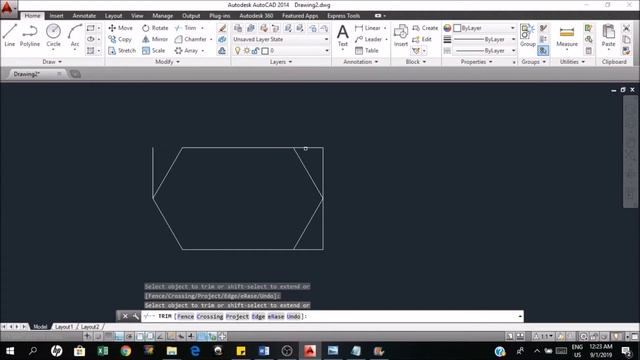The height and width of the screenshot is (360, 640).
Task: Click the Trim tool
Action: [186, 28]
